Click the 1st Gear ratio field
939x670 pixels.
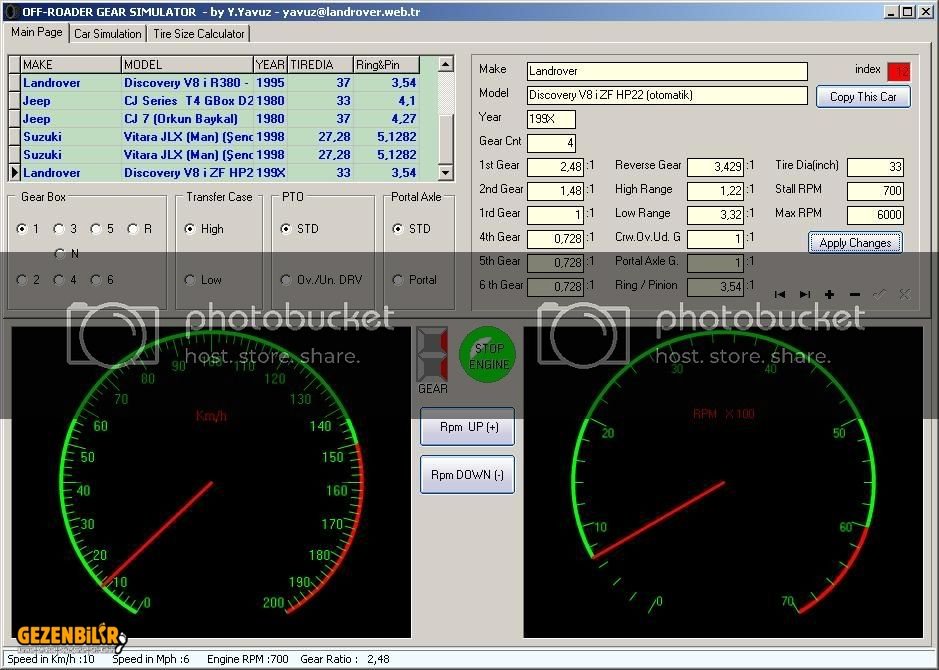point(555,167)
